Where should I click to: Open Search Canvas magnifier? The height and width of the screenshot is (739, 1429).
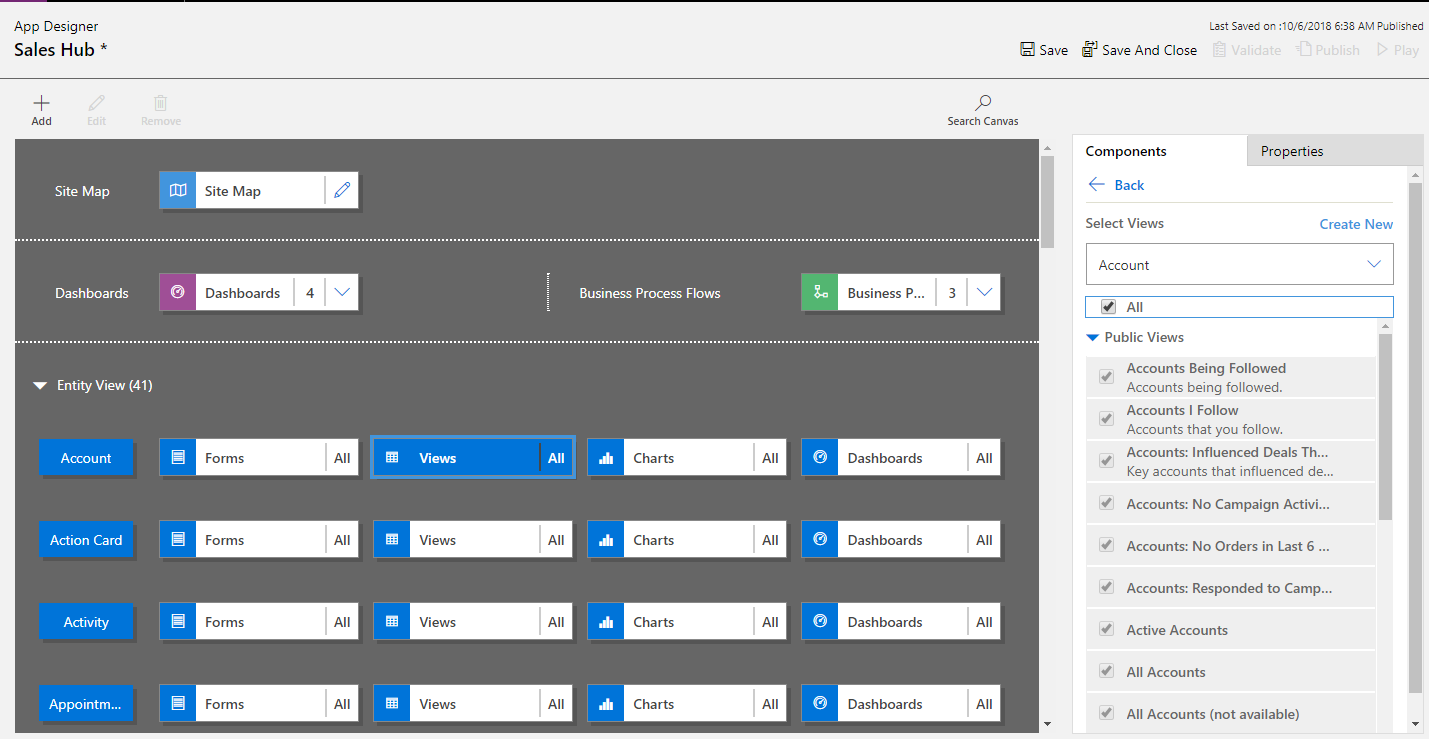click(x=983, y=102)
